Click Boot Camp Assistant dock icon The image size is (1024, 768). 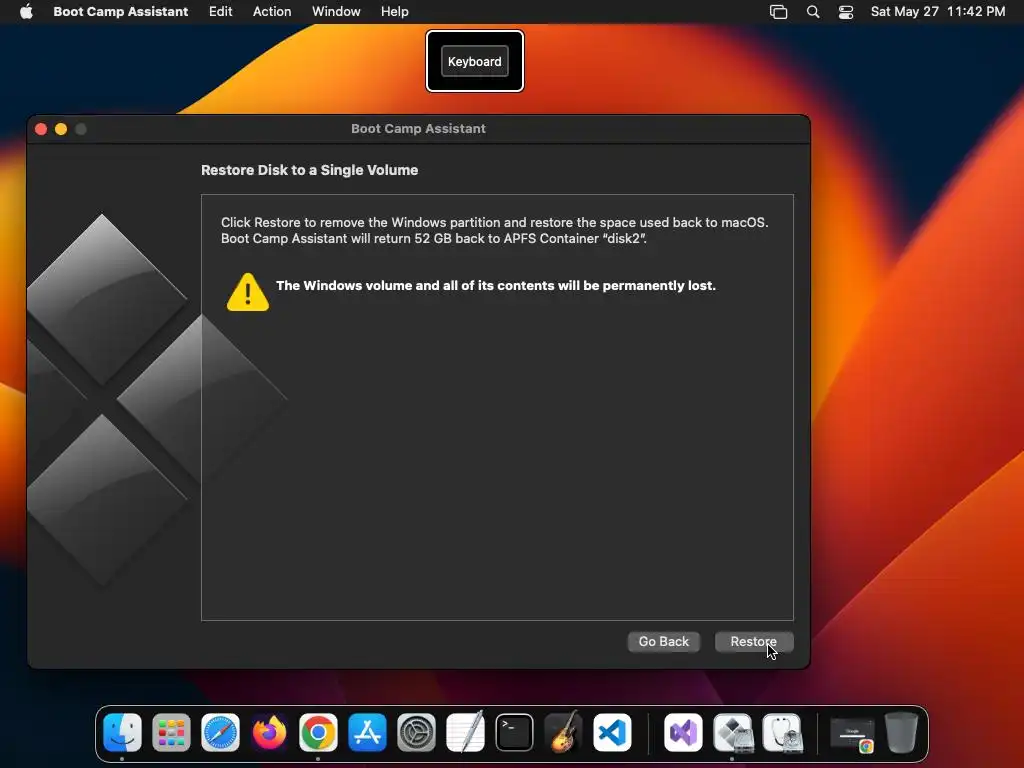[x=732, y=732]
